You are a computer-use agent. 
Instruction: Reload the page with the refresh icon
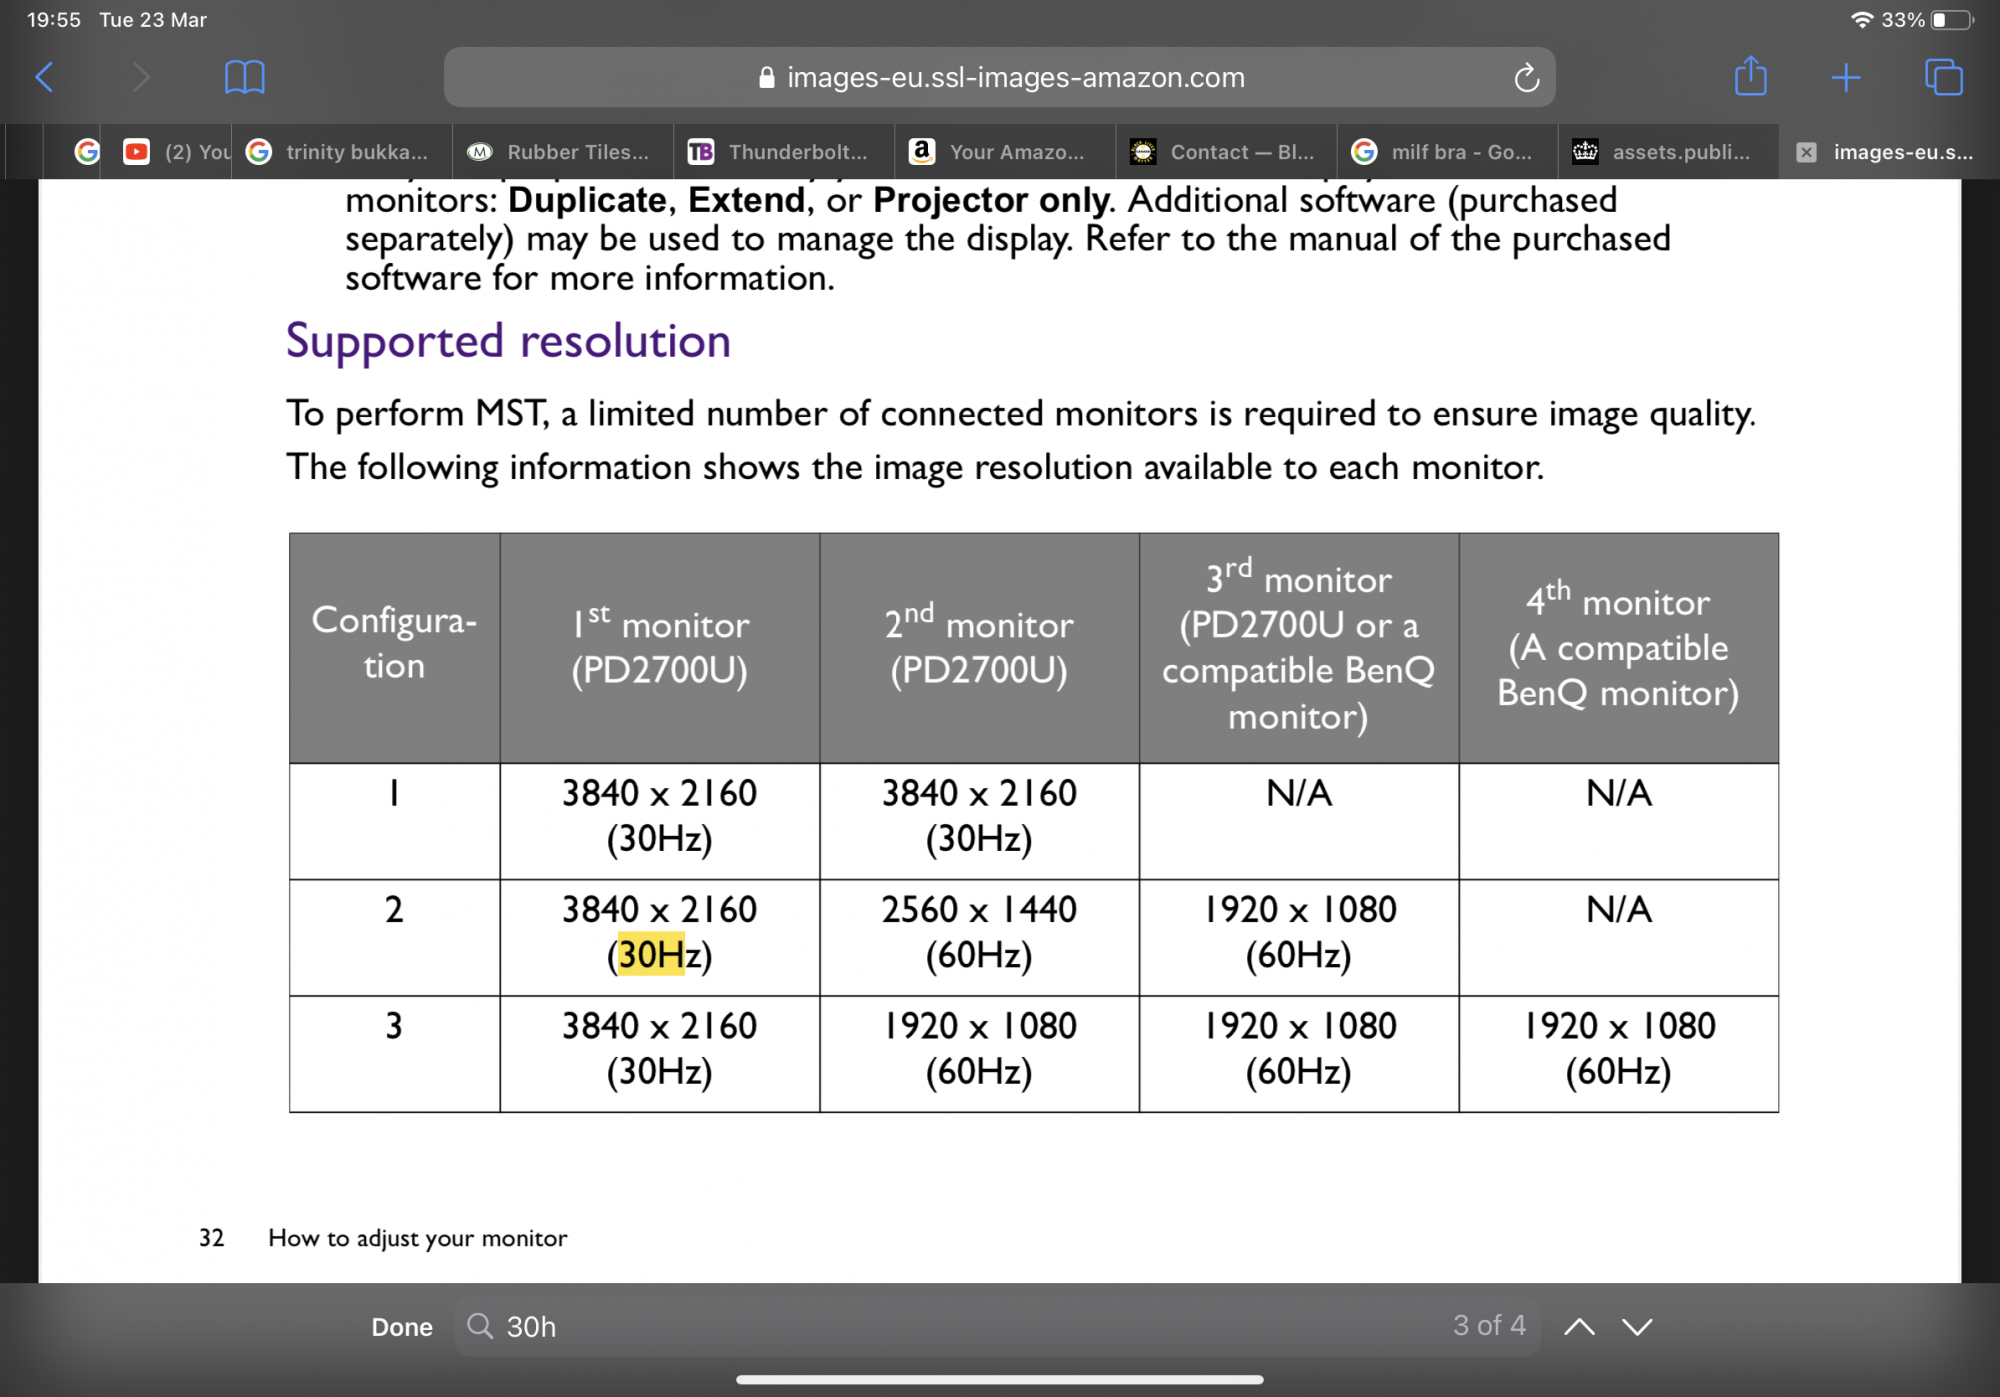click(x=1525, y=77)
